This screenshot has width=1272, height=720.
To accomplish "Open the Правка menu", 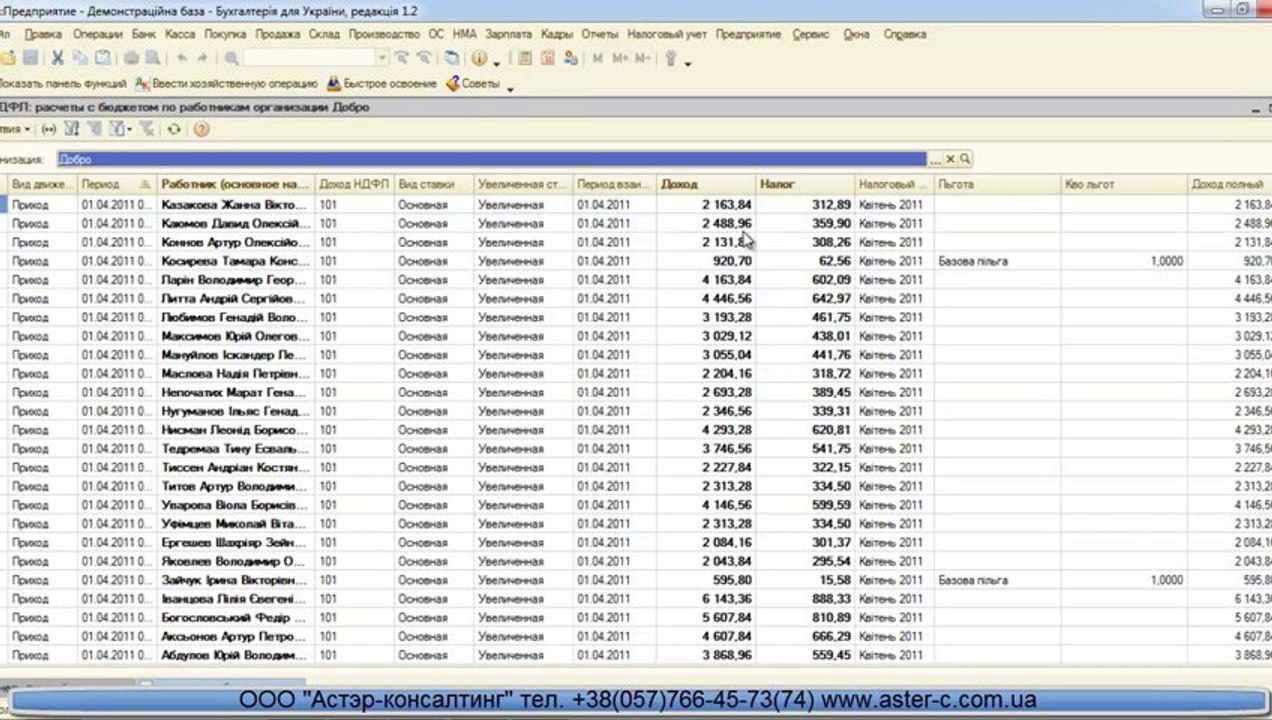I will click(x=43, y=34).
